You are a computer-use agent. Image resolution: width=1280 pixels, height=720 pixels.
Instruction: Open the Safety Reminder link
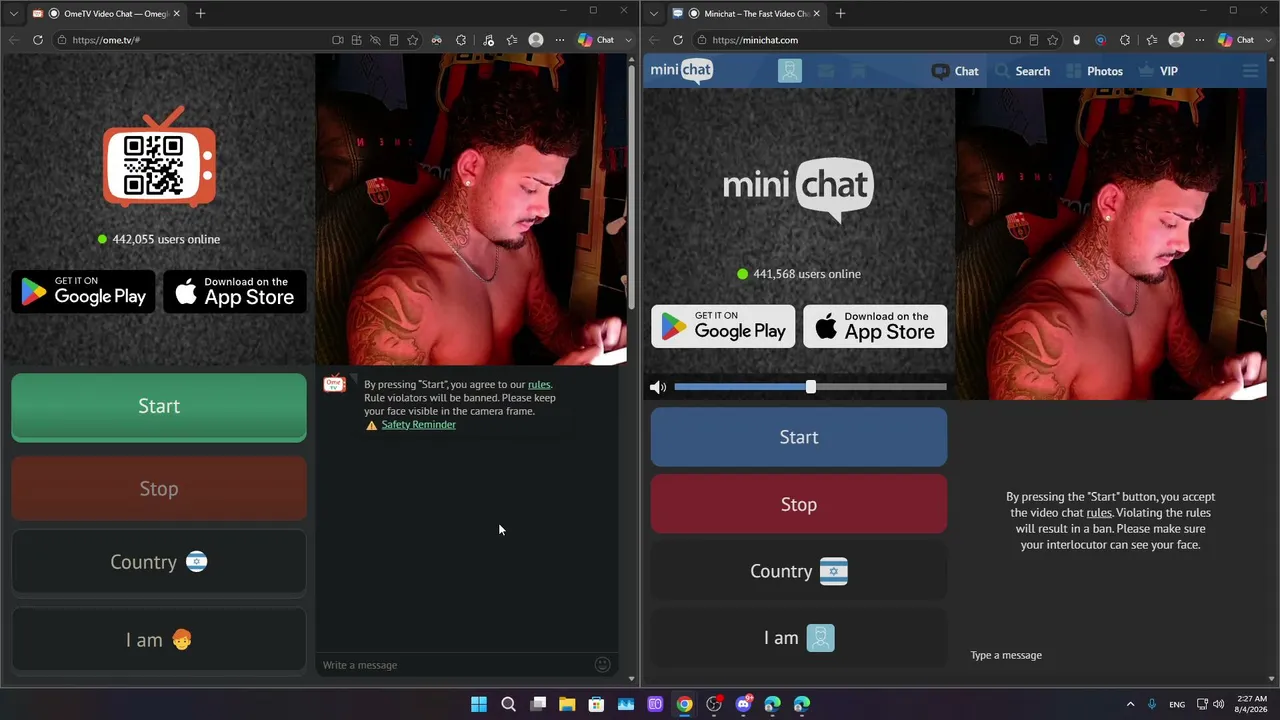point(418,424)
